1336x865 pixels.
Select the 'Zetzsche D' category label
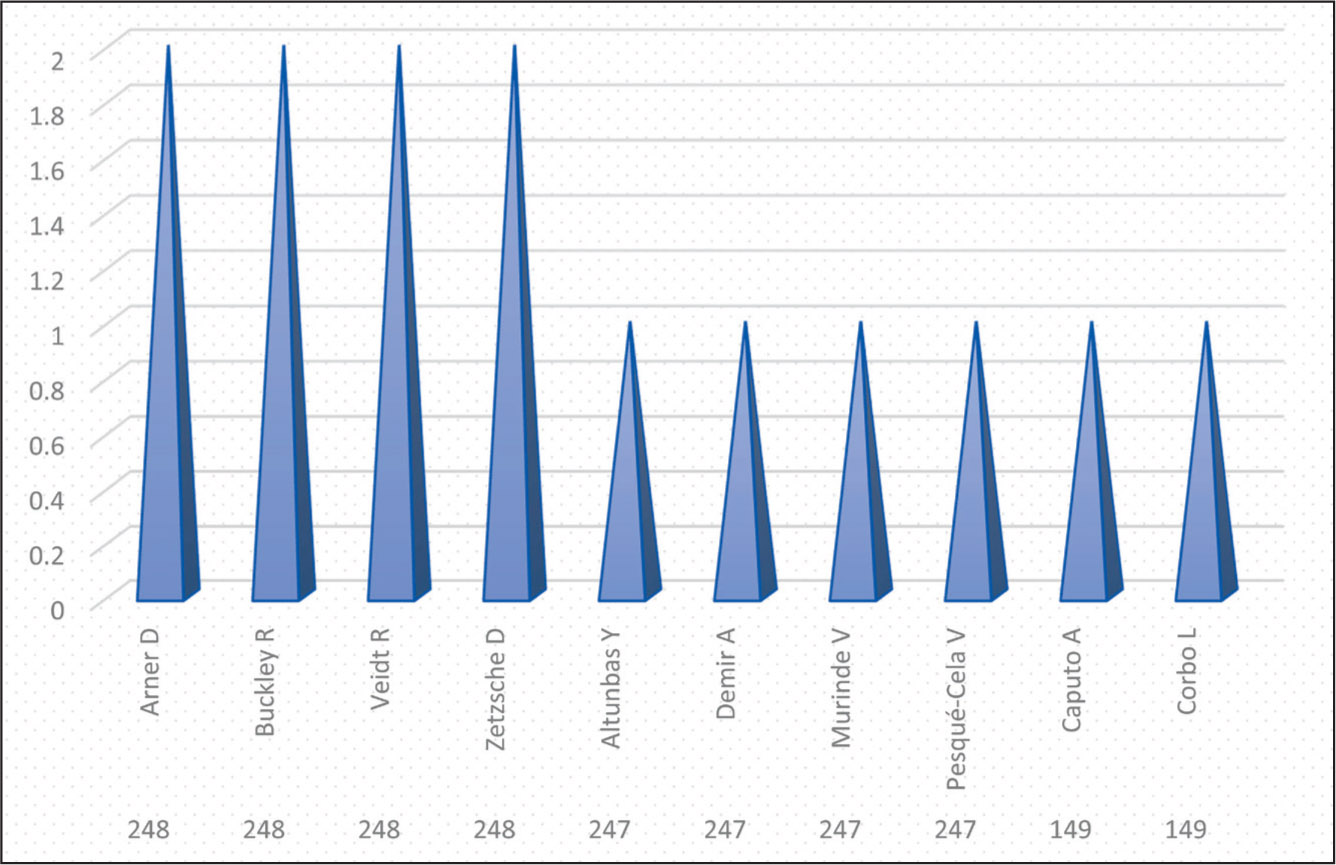click(497, 689)
